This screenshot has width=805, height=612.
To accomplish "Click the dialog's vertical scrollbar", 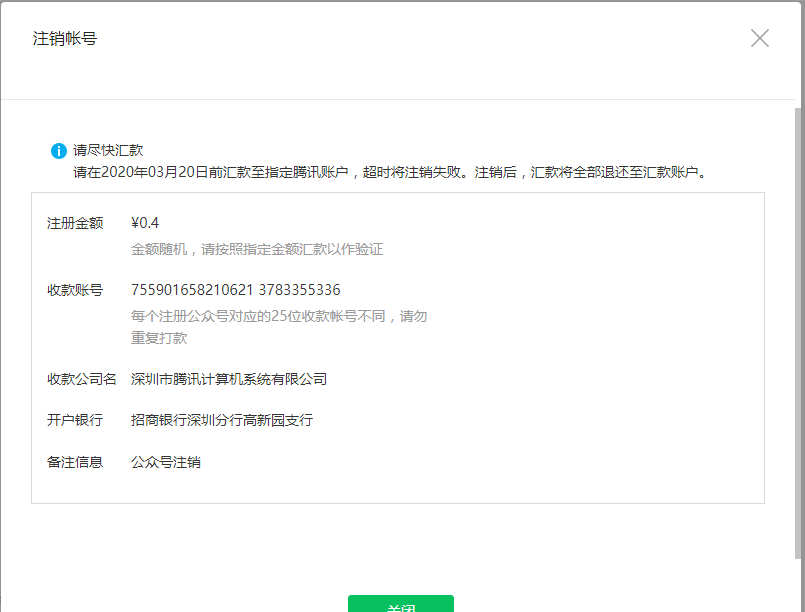I will [797, 333].
